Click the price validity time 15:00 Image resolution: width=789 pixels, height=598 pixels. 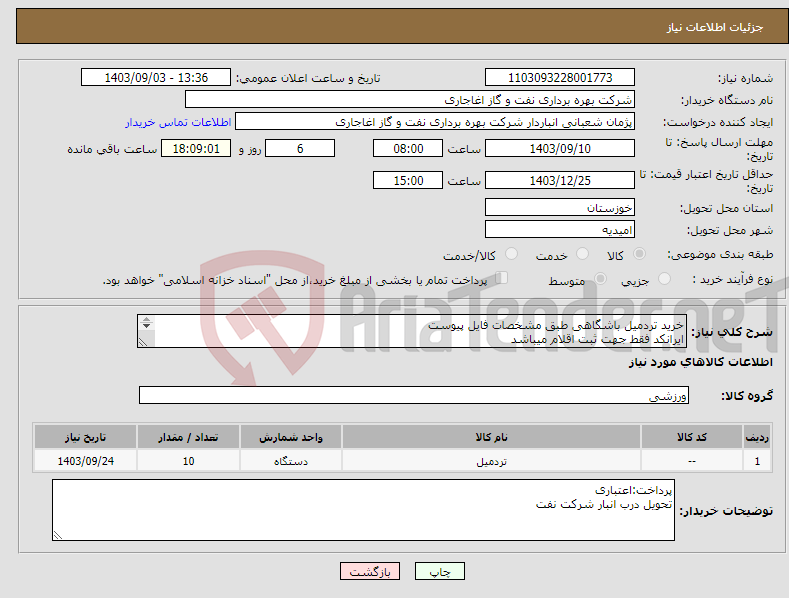(408, 180)
